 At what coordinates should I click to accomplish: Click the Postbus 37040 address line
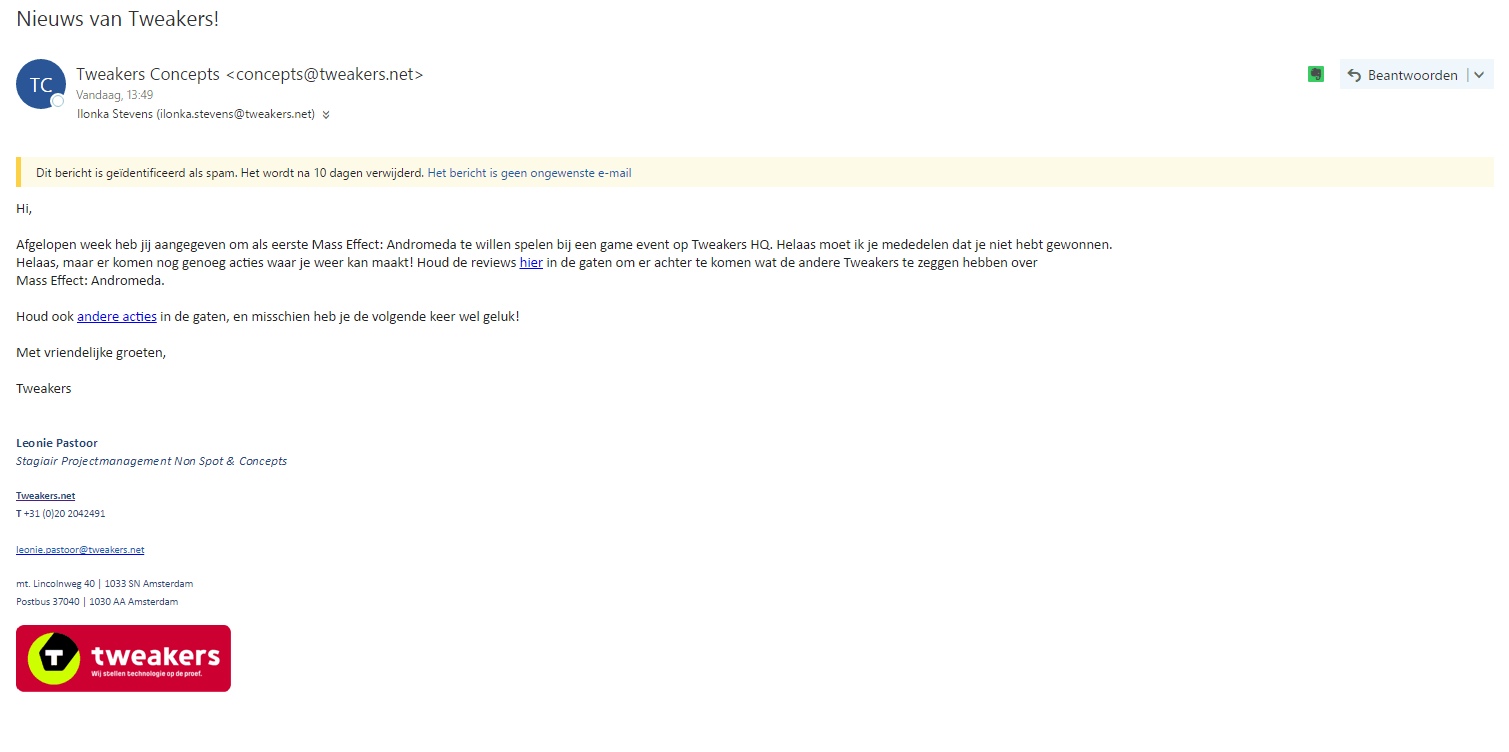(97, 602)
